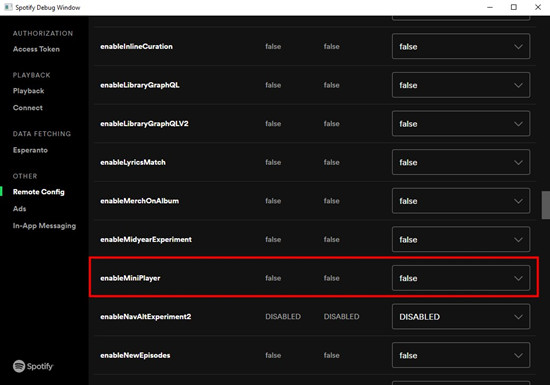Image resolution: width=550 pixels, height=385 pixels.
Task: Open enableNavAltExperiment2 DISABLED dropdown
Action: pyautogui.click(x=461, y=316)
